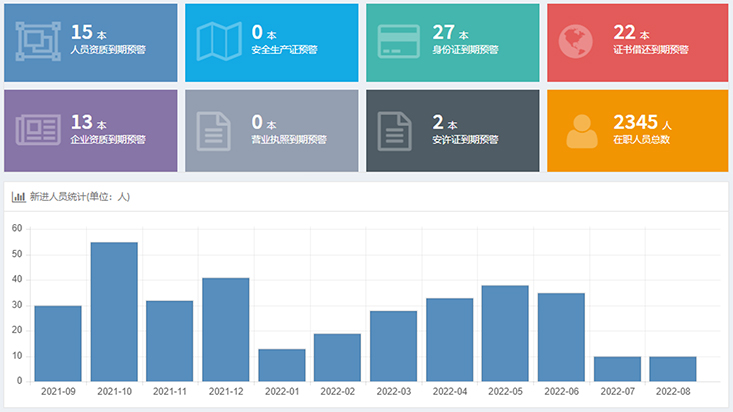This screenshot has height=412, width=733.
Task: Select the 2022-08 bar in the chart
Action: coord(673,368)
